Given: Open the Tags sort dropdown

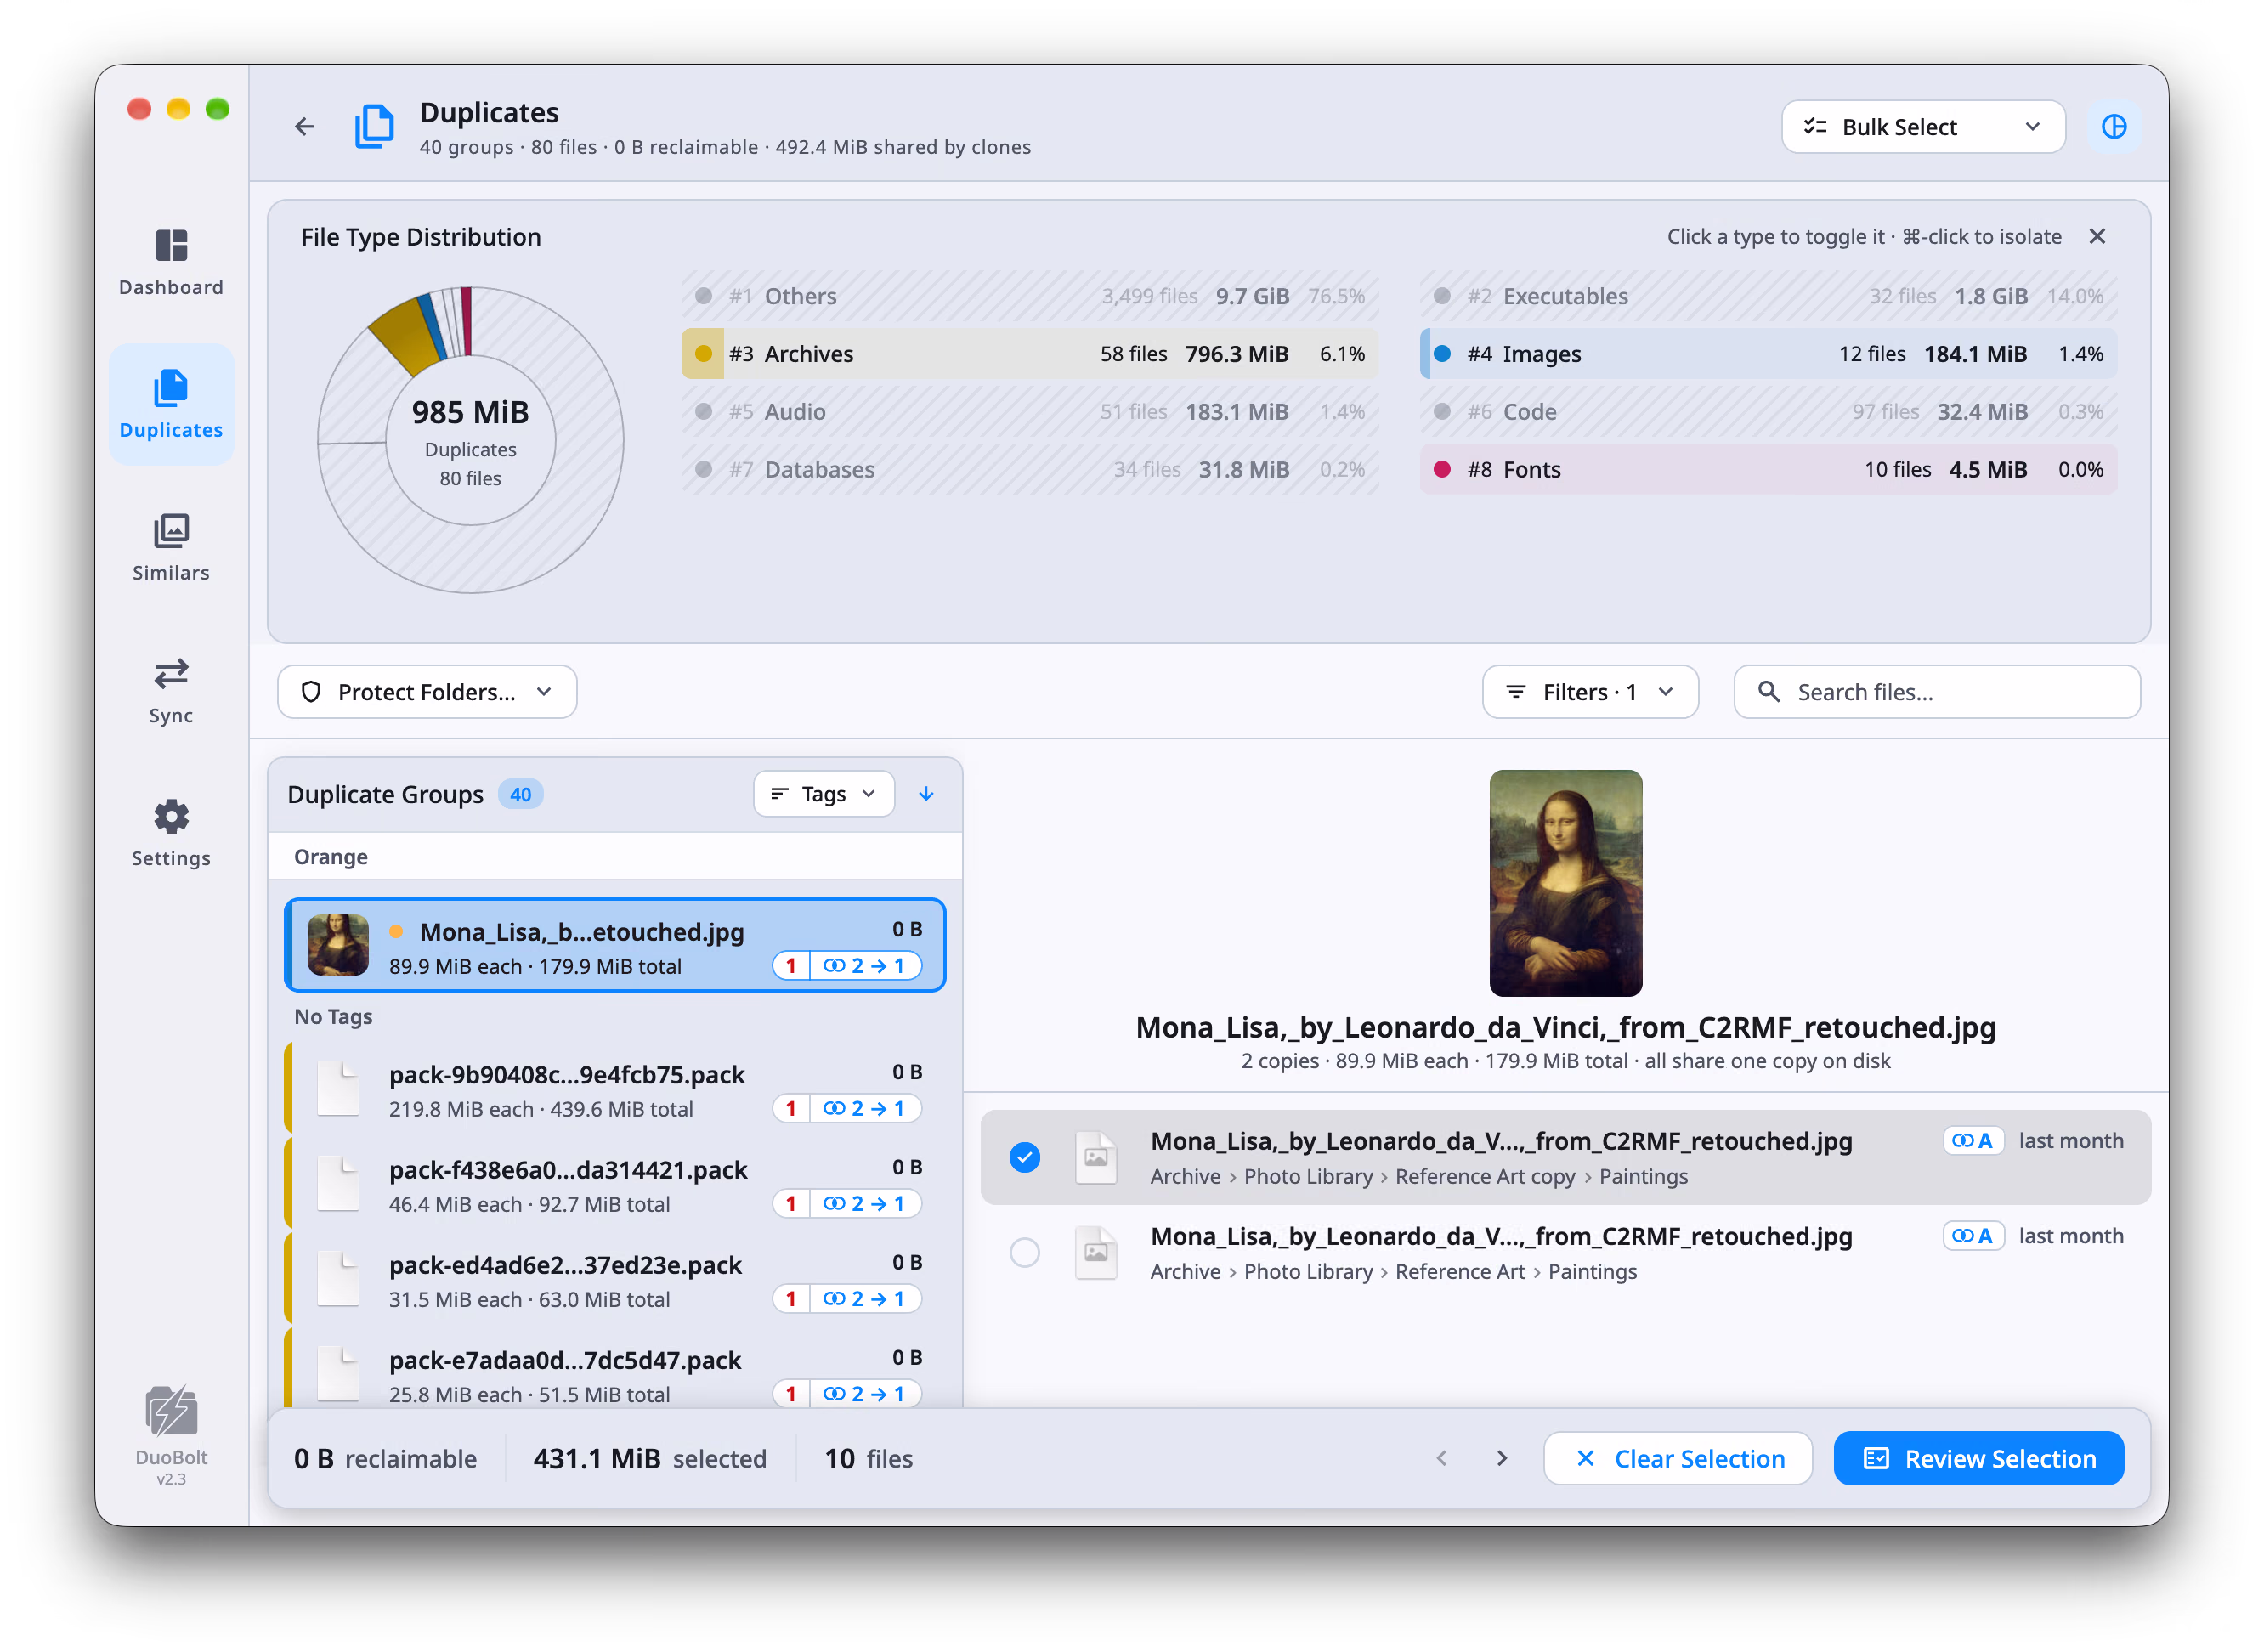Looking at the screenshot, I should coord(823,794).
